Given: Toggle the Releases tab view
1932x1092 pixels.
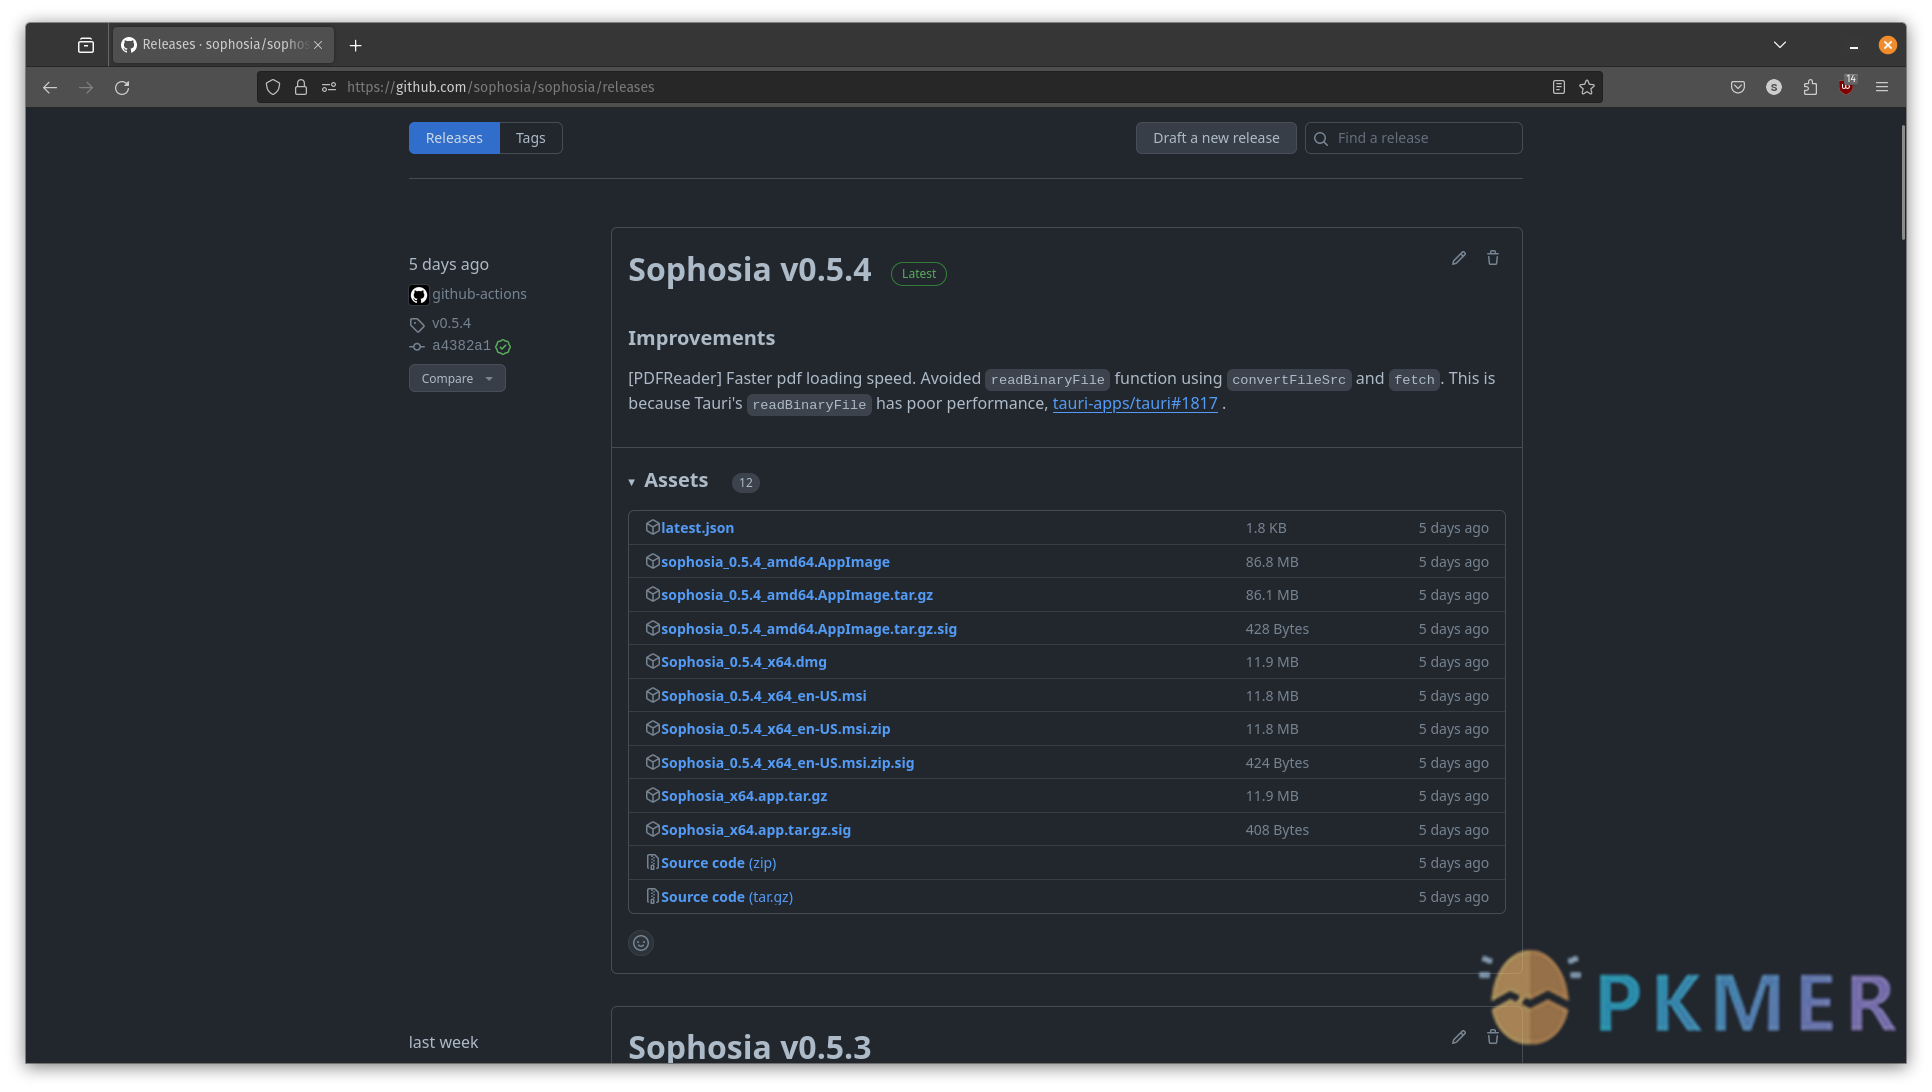Looking at the screenshot, I should pyautogui.click(x=454, y=138).
